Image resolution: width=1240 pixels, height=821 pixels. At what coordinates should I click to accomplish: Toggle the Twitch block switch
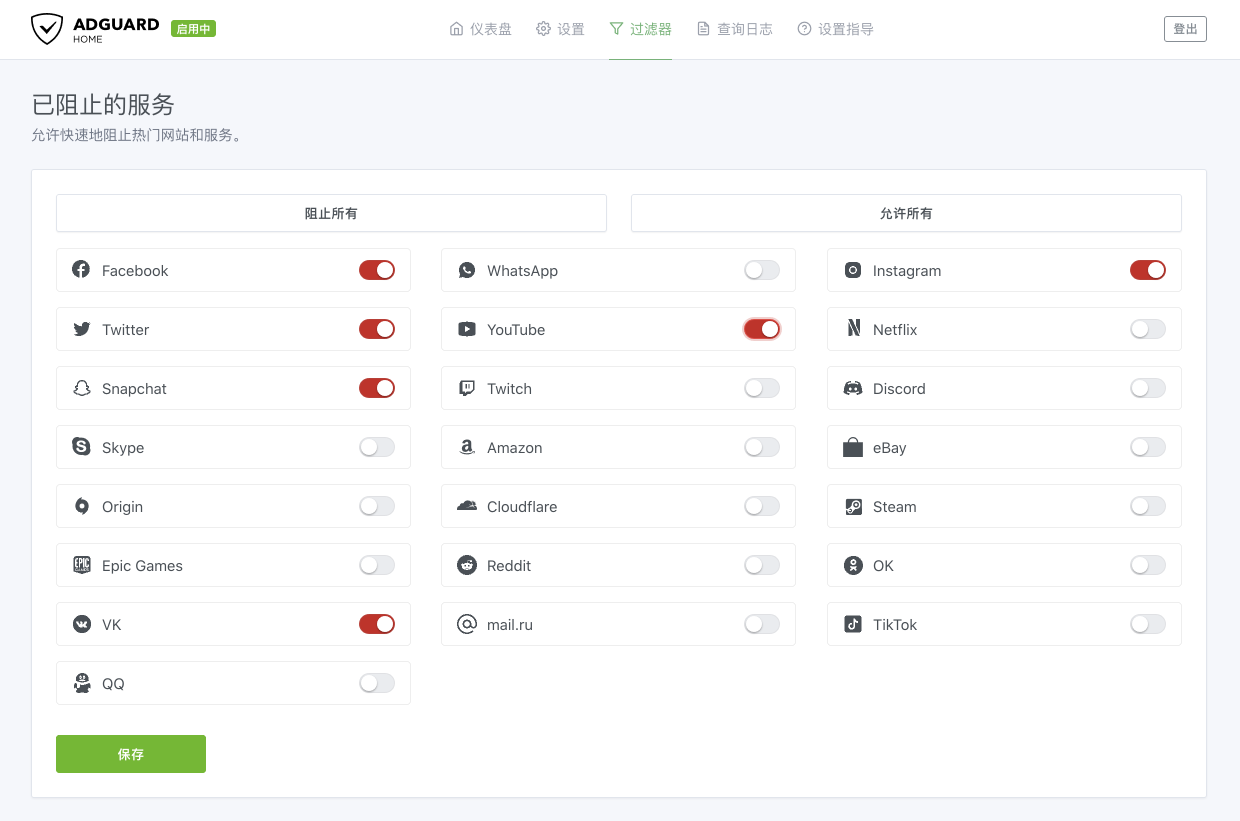[762, 388]
